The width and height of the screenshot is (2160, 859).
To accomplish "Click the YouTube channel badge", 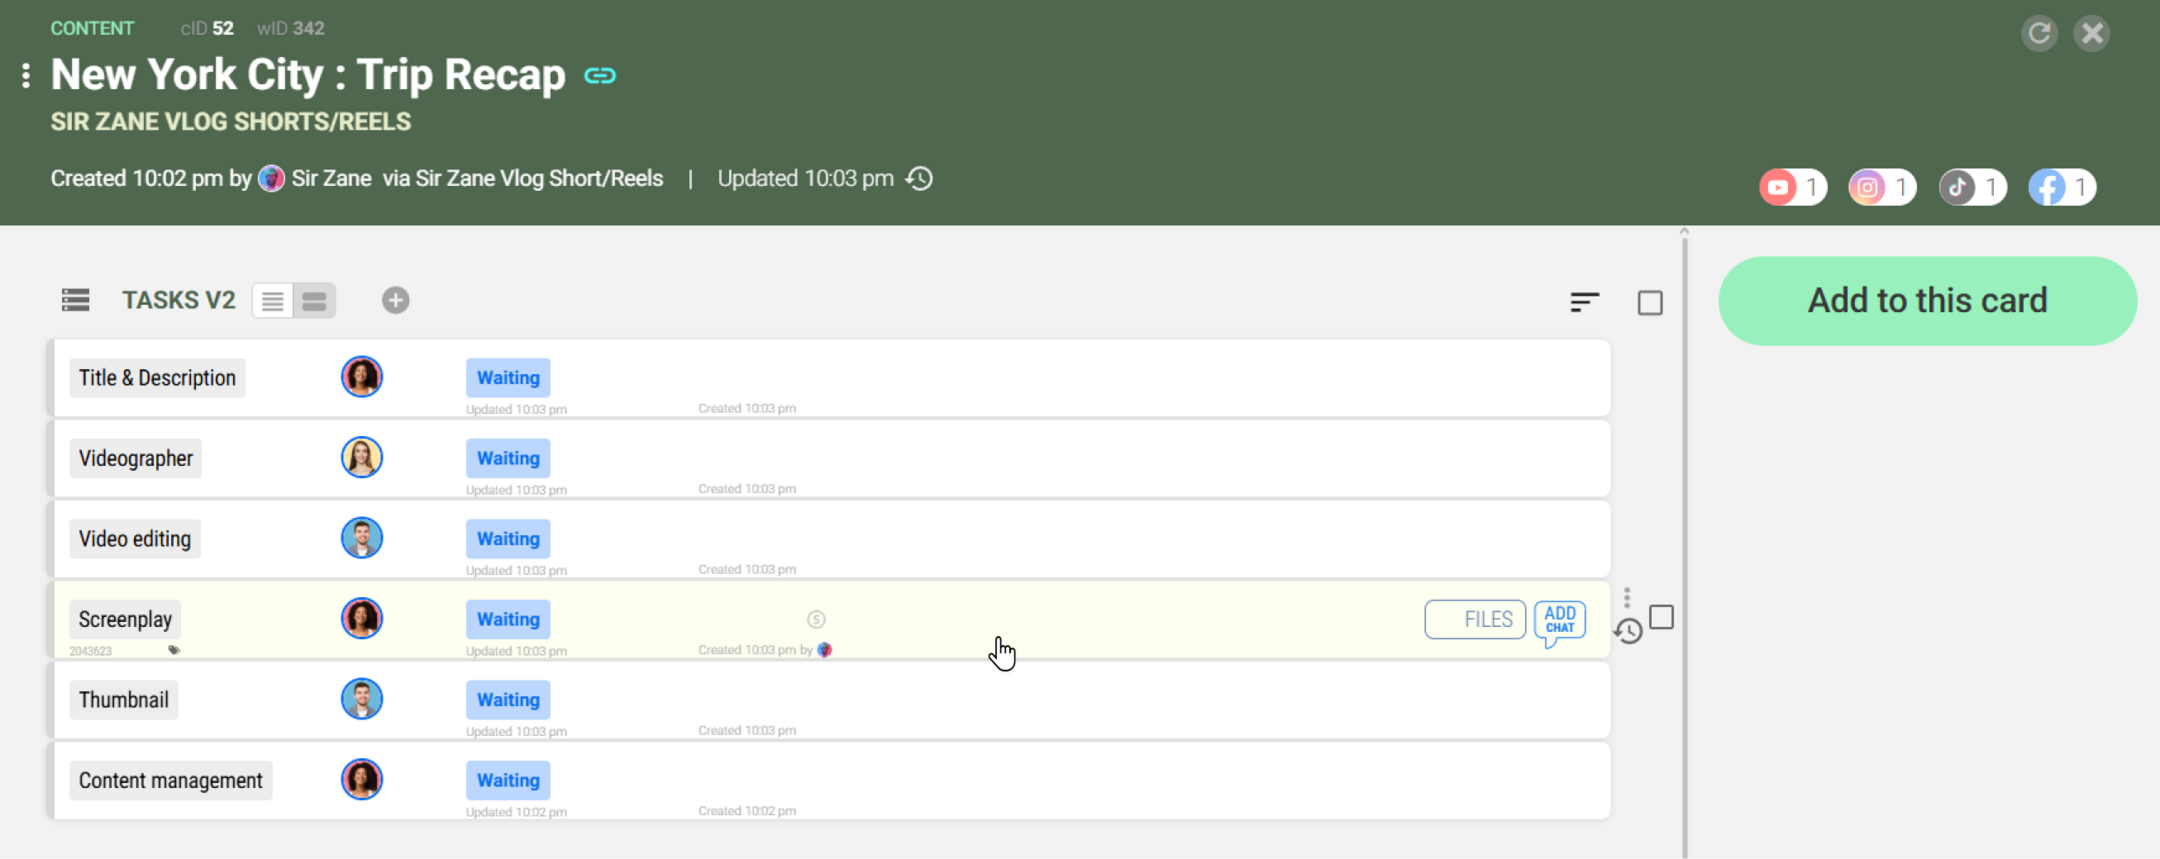I will 1791,187.
